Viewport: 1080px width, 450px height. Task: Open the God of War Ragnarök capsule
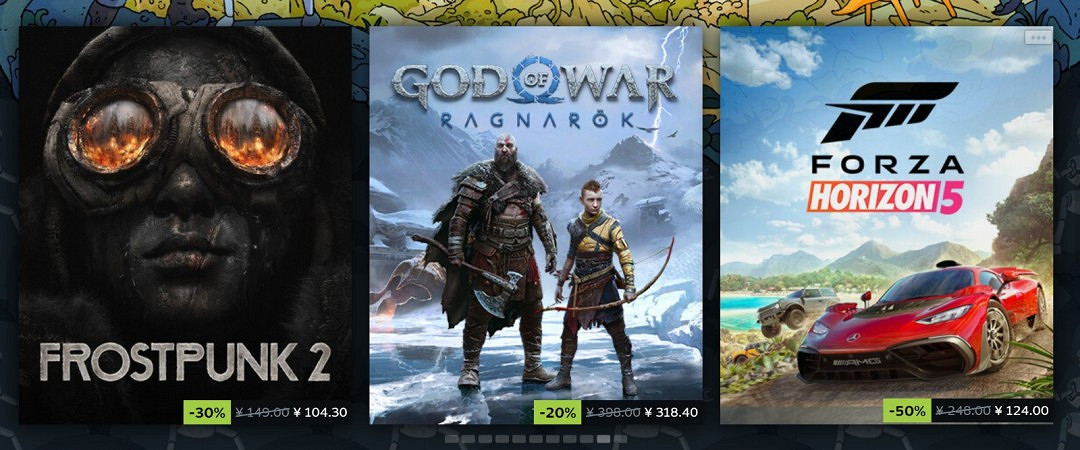pyautogui.click(x=536, y=225)
